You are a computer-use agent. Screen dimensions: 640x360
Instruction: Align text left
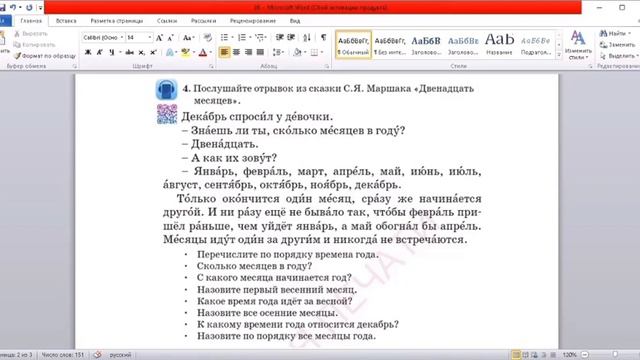pyautogui.click(x=224, y=52)
